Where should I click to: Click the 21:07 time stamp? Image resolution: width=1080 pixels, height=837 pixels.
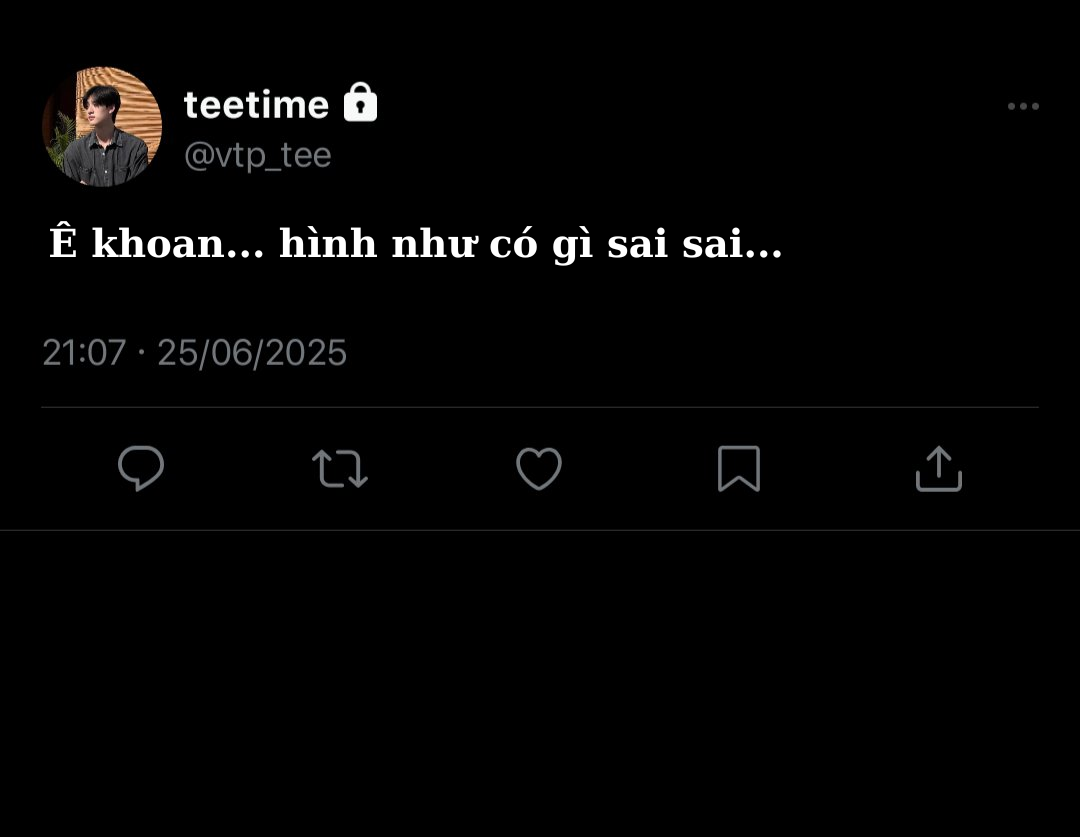(x=84, y=353)
